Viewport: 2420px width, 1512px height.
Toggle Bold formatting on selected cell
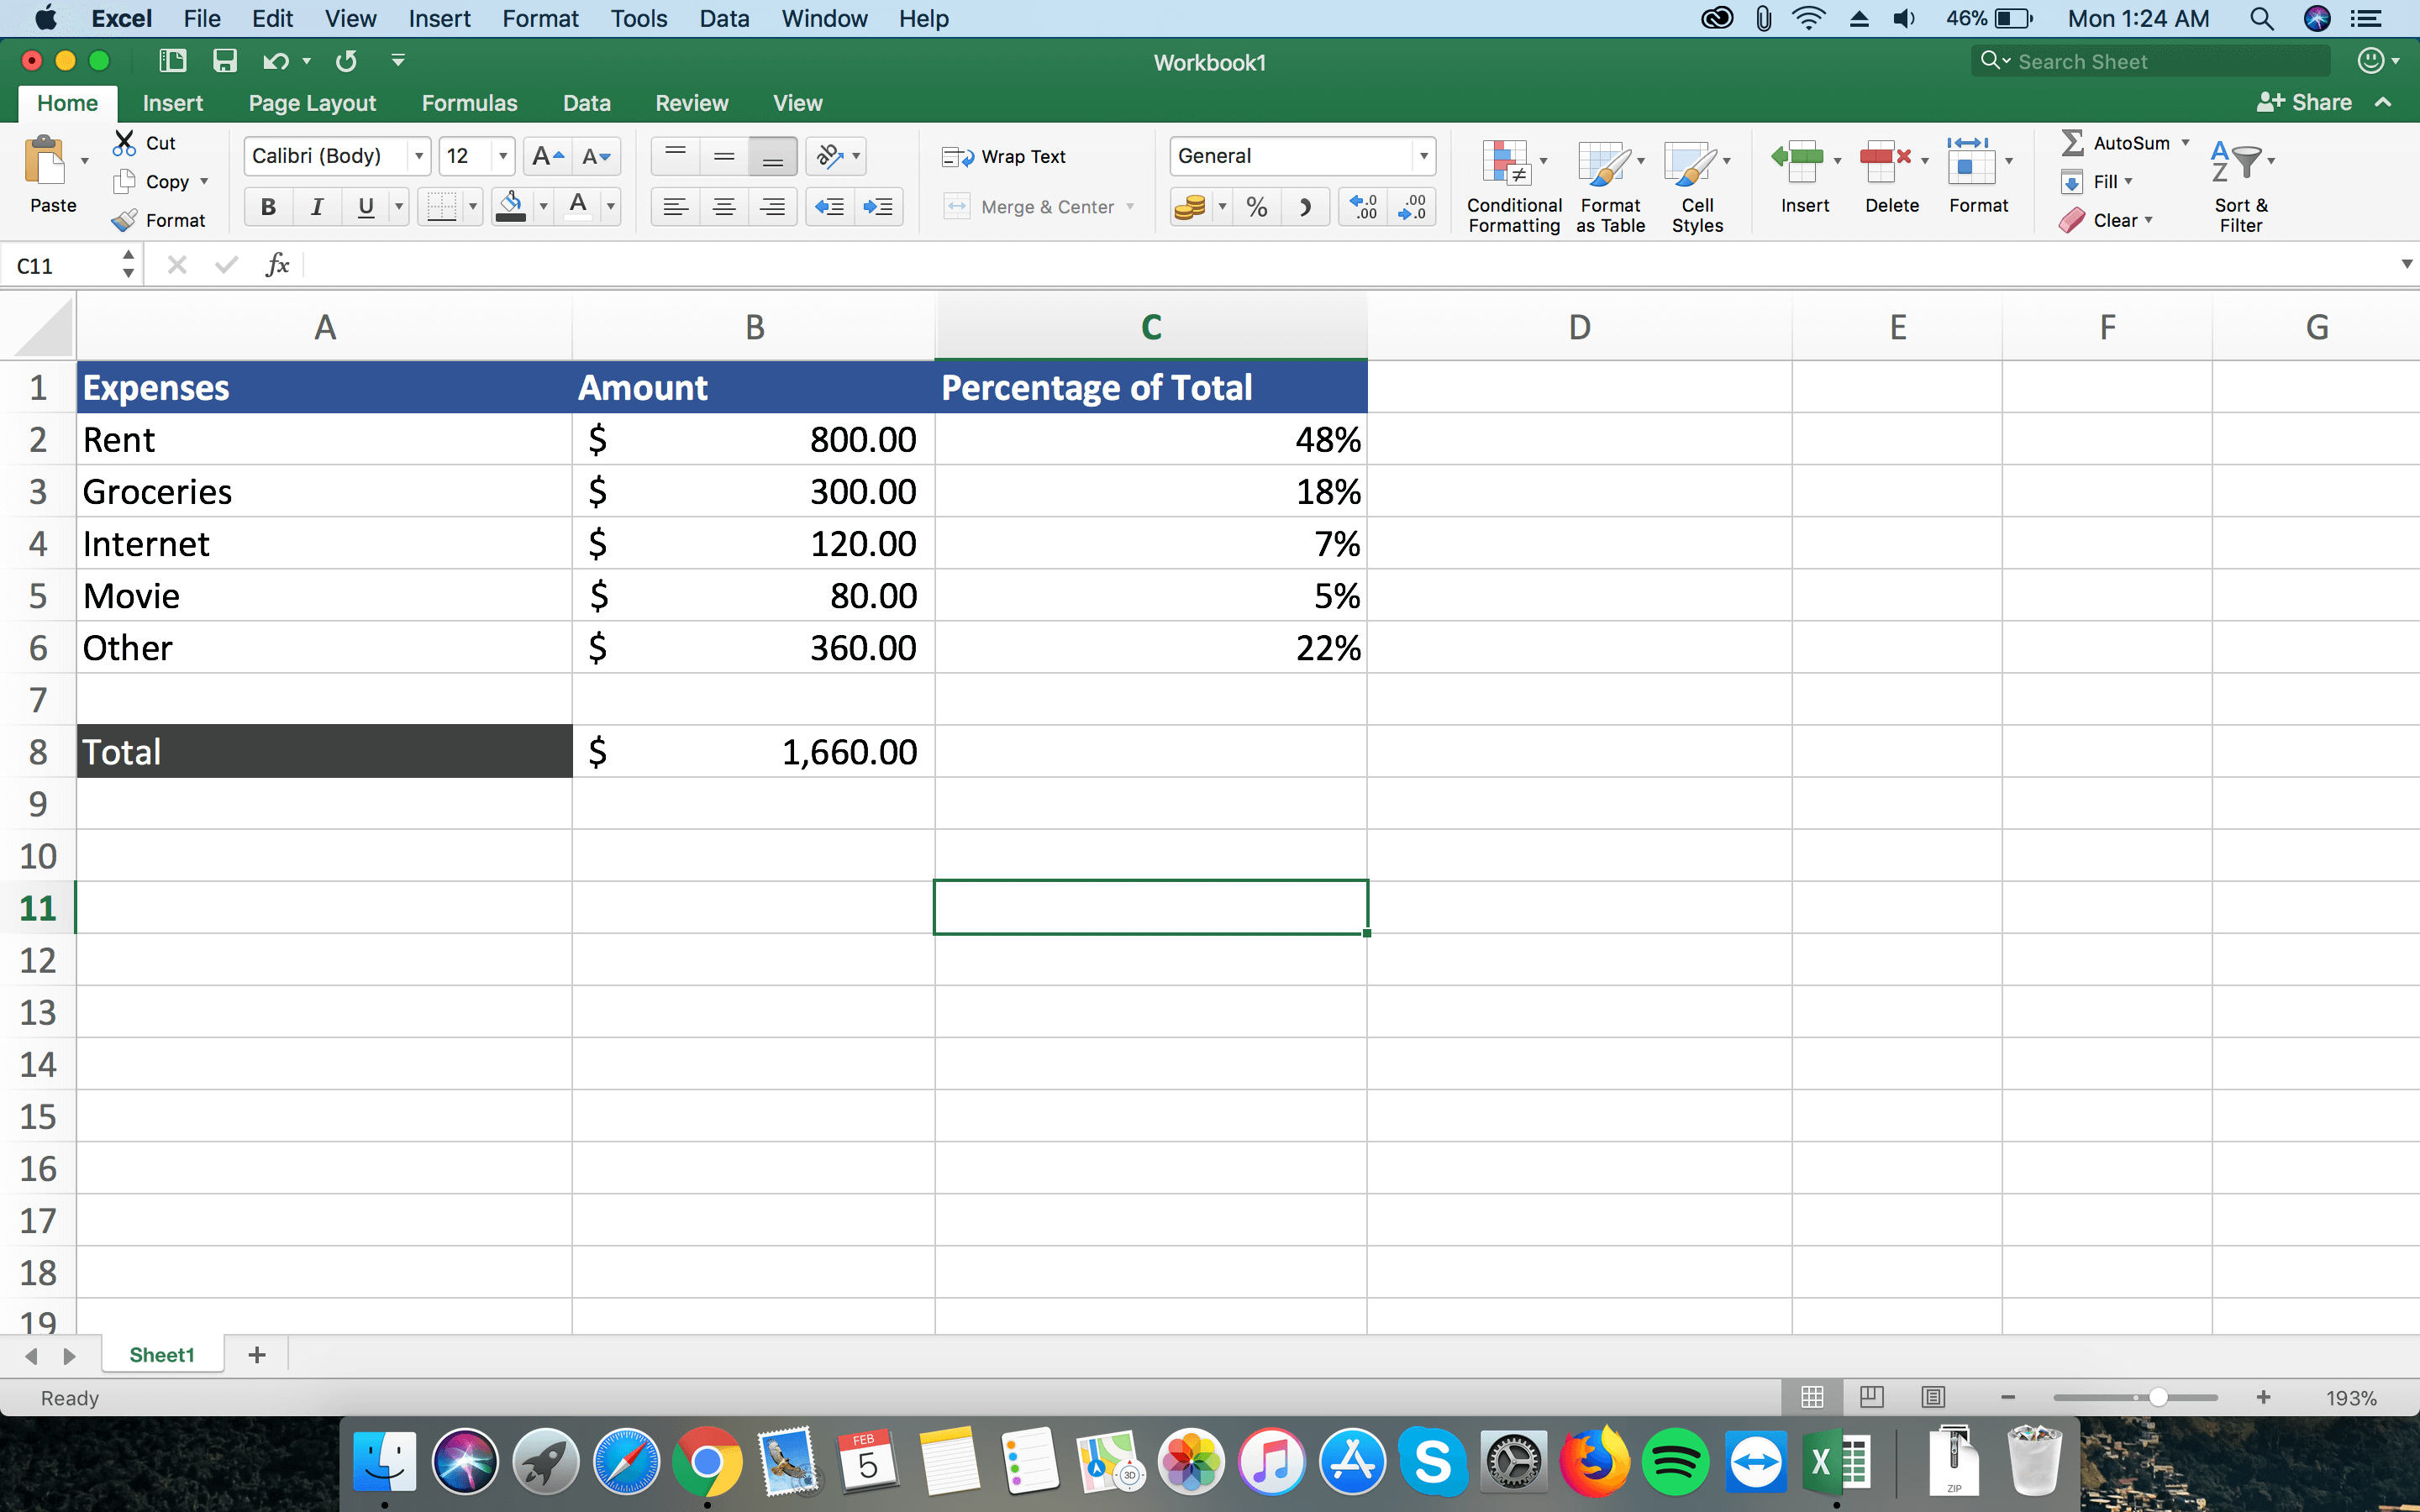tap(268, 206)
